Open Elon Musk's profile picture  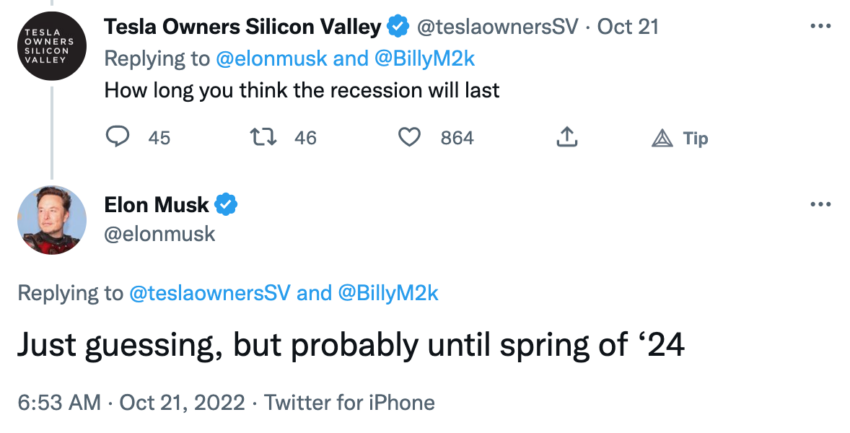pyautogui.click(x=49, y=219)
